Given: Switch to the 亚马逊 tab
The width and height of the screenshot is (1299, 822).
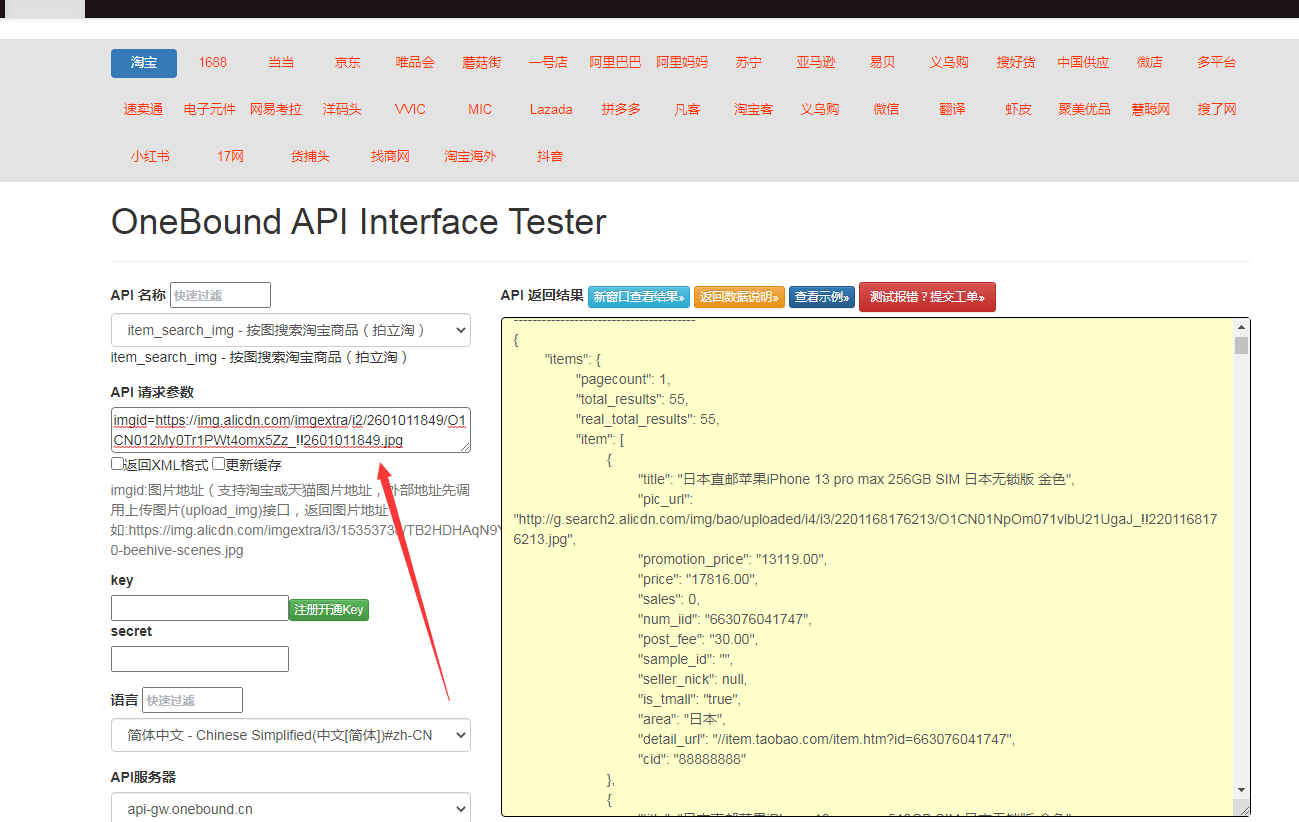Looking at the screenshot, I should tap(816, 62).
